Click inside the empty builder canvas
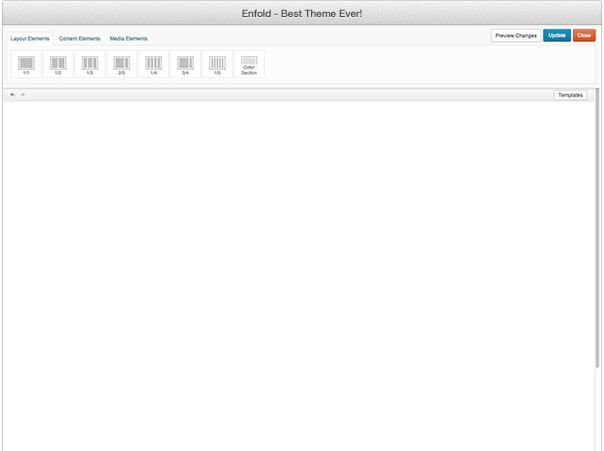 [x=295, y=270]
